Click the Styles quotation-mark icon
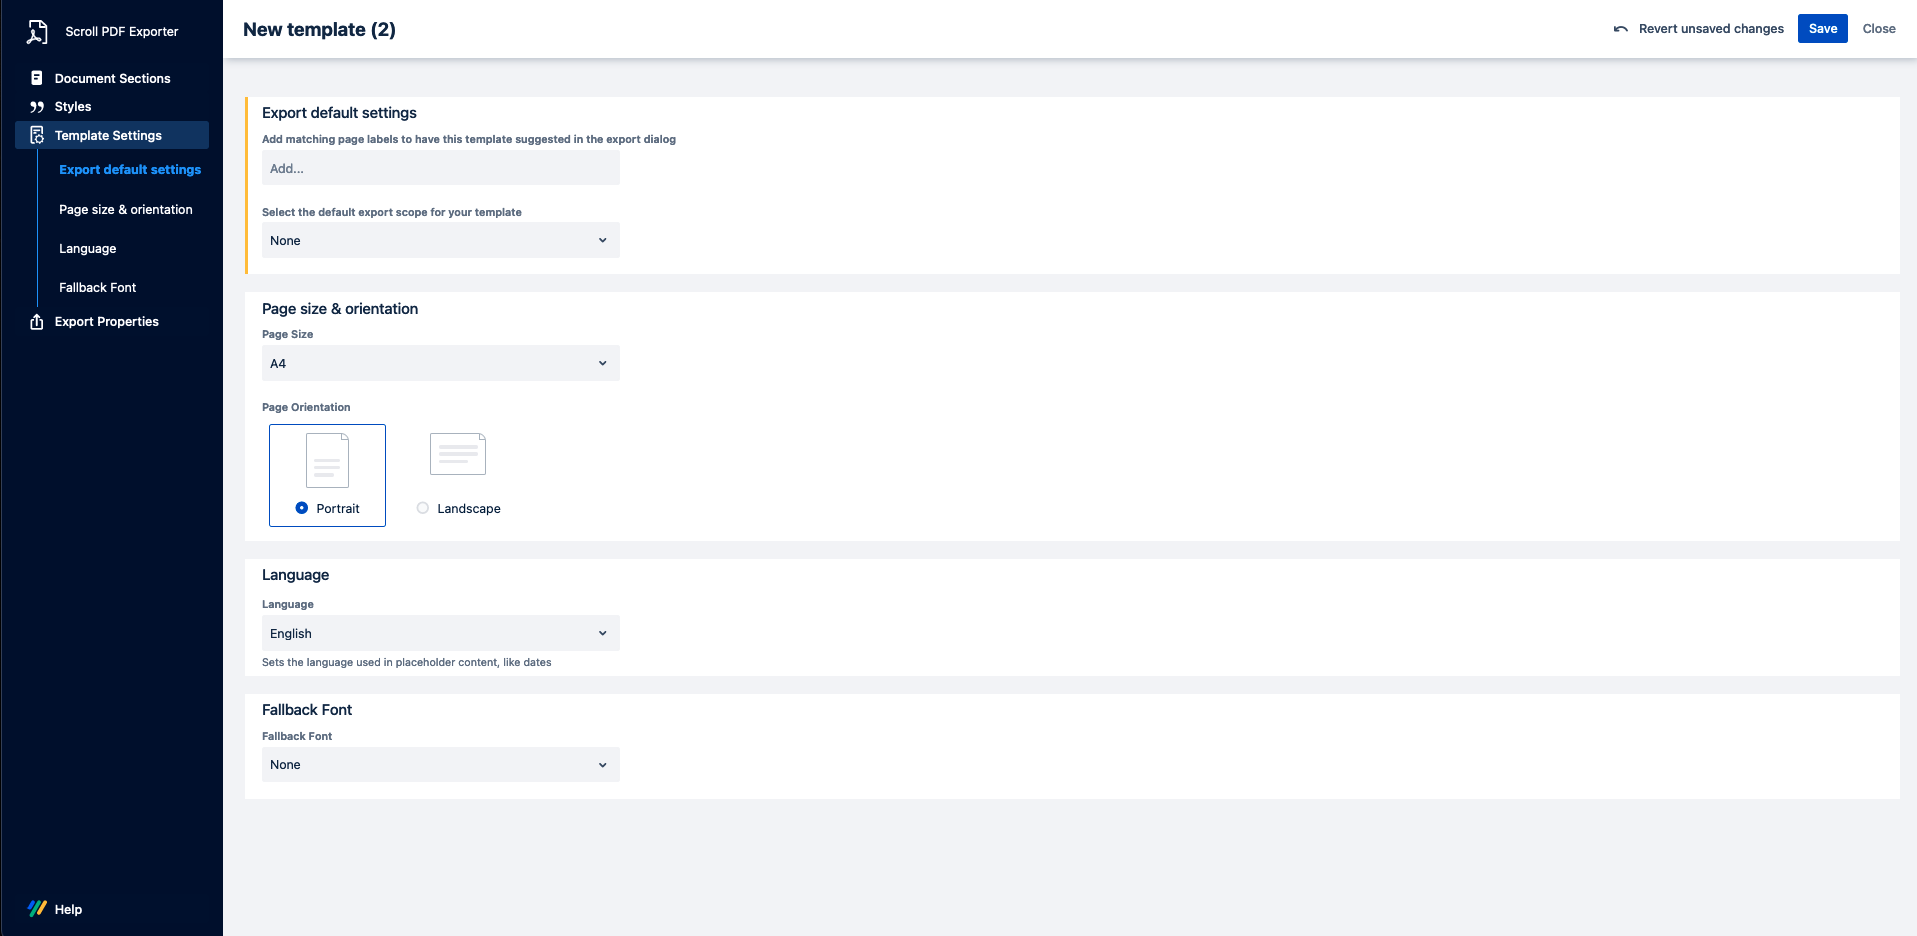The image size is (1917, 936). click(x=37, y=107)
